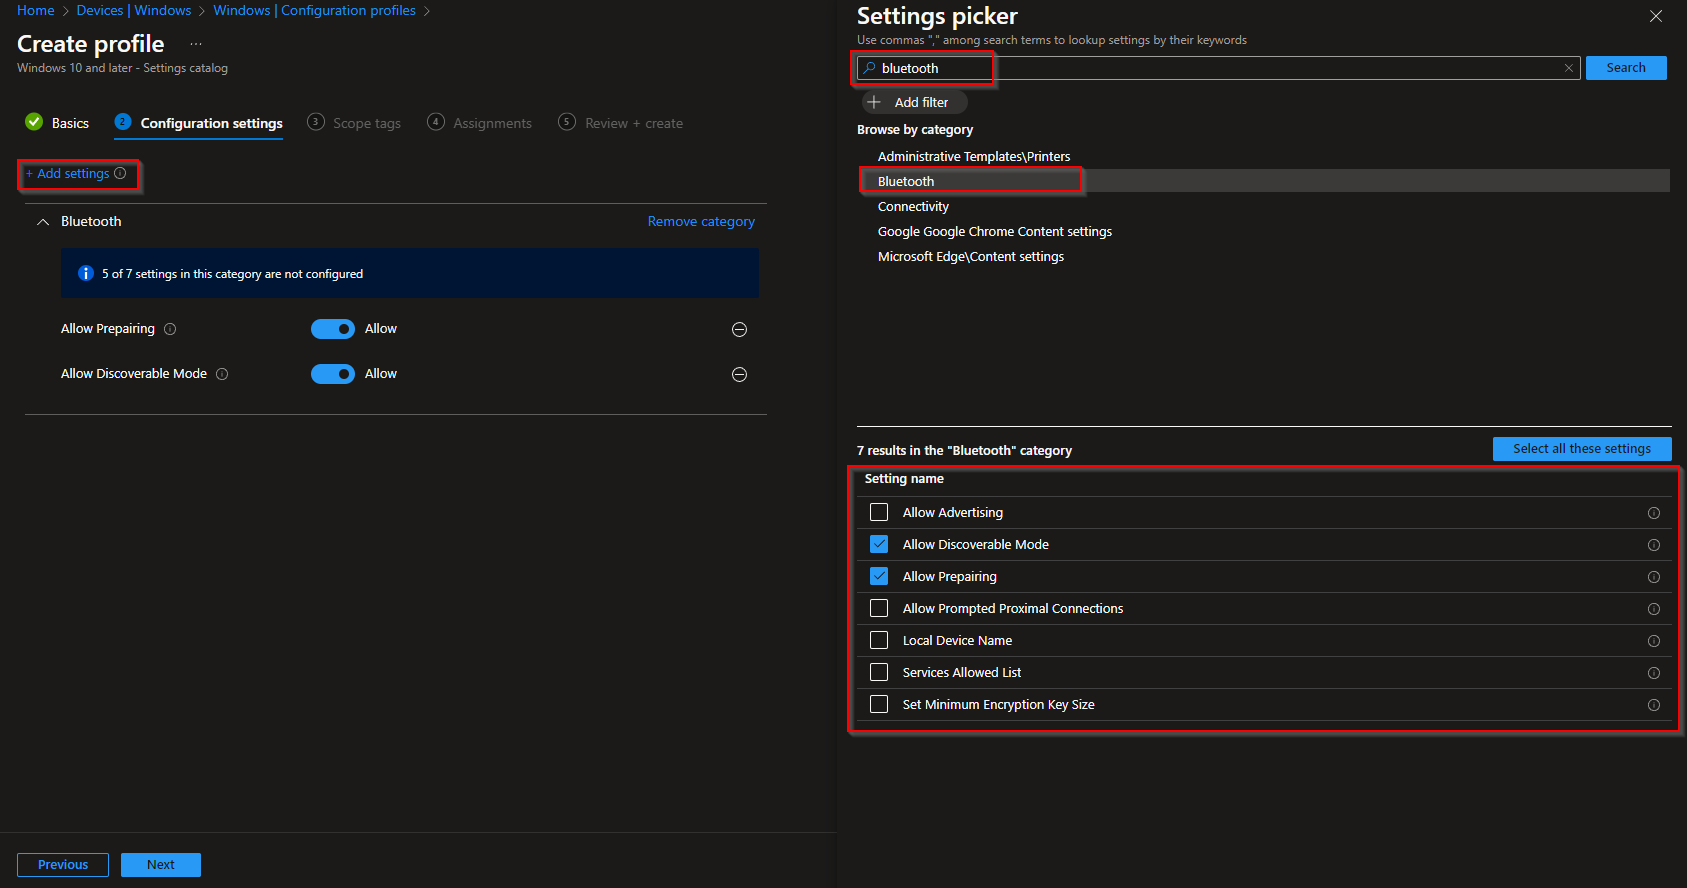Check Allow Prompted Proximal Connections checkbox
Image resolution: width=1687 pixels, height=888 pixels.
[x=879, y=608]
